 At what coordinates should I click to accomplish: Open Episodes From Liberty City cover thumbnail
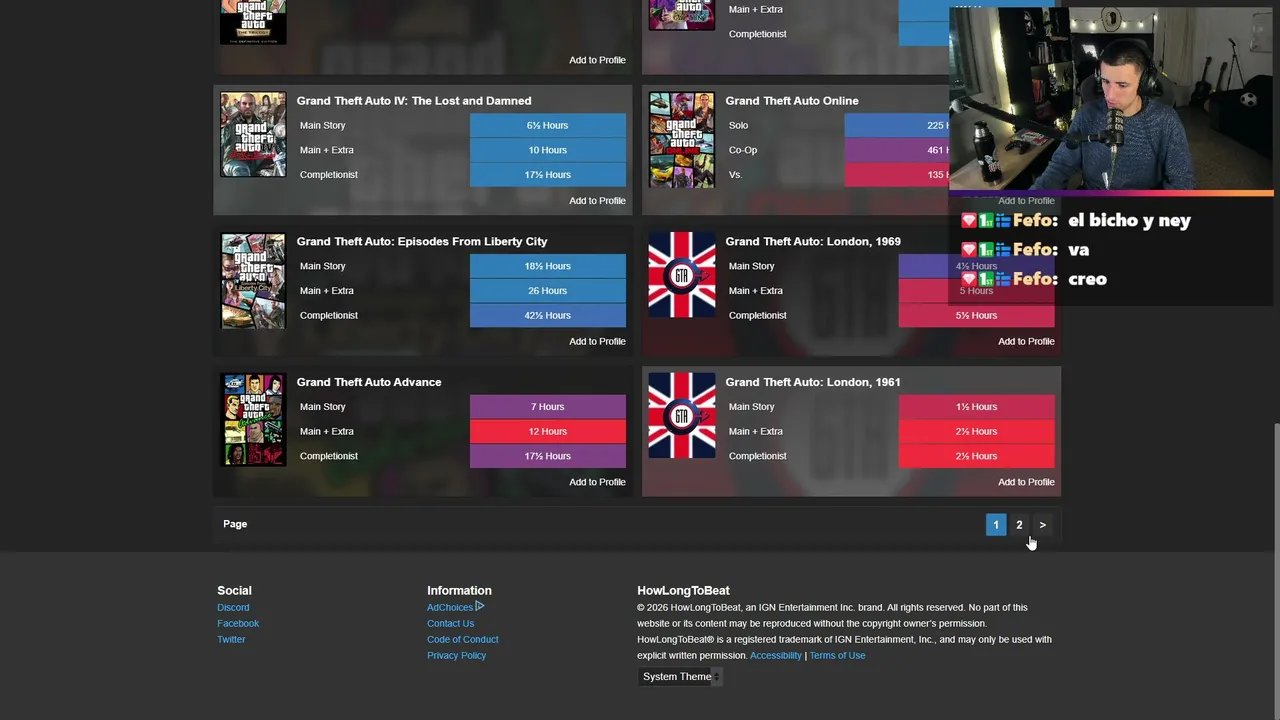(253, 281)
